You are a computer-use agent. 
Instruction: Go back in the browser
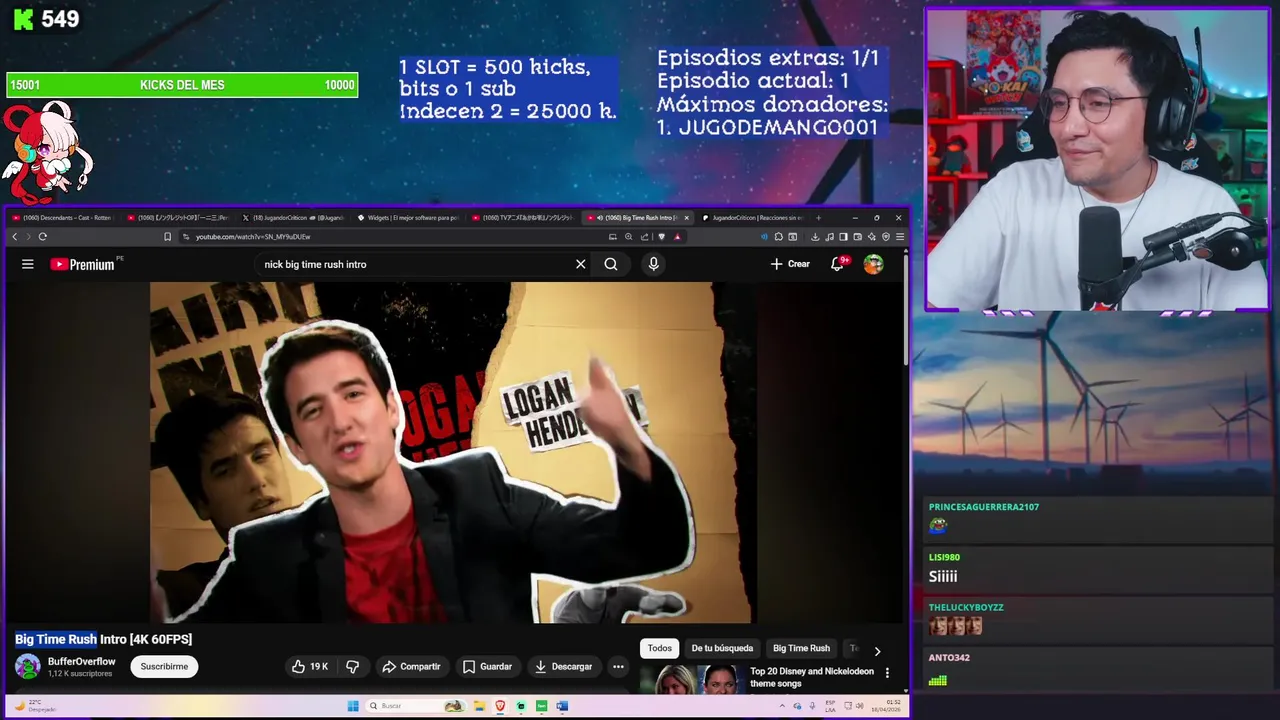coord(14,237)
